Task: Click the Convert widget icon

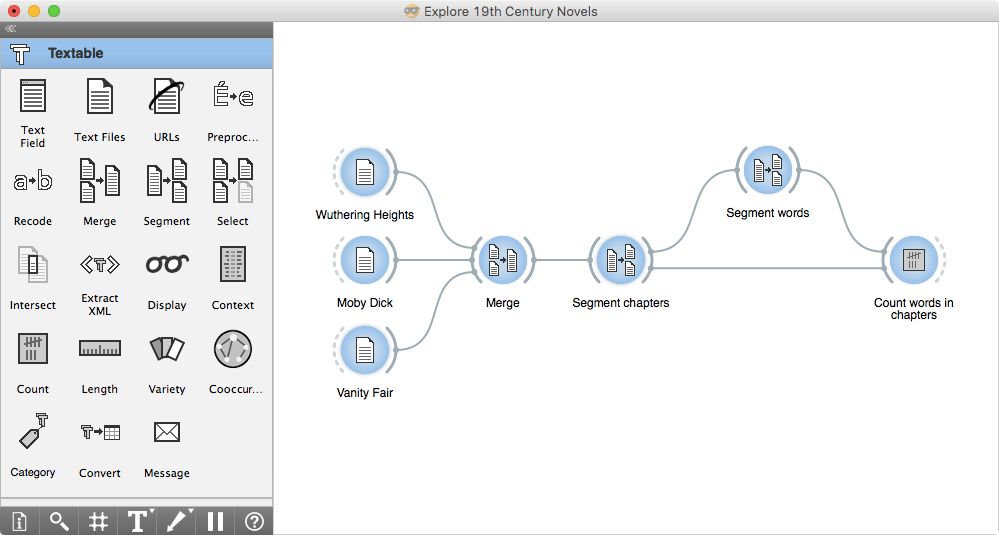Action: [100, 434]
